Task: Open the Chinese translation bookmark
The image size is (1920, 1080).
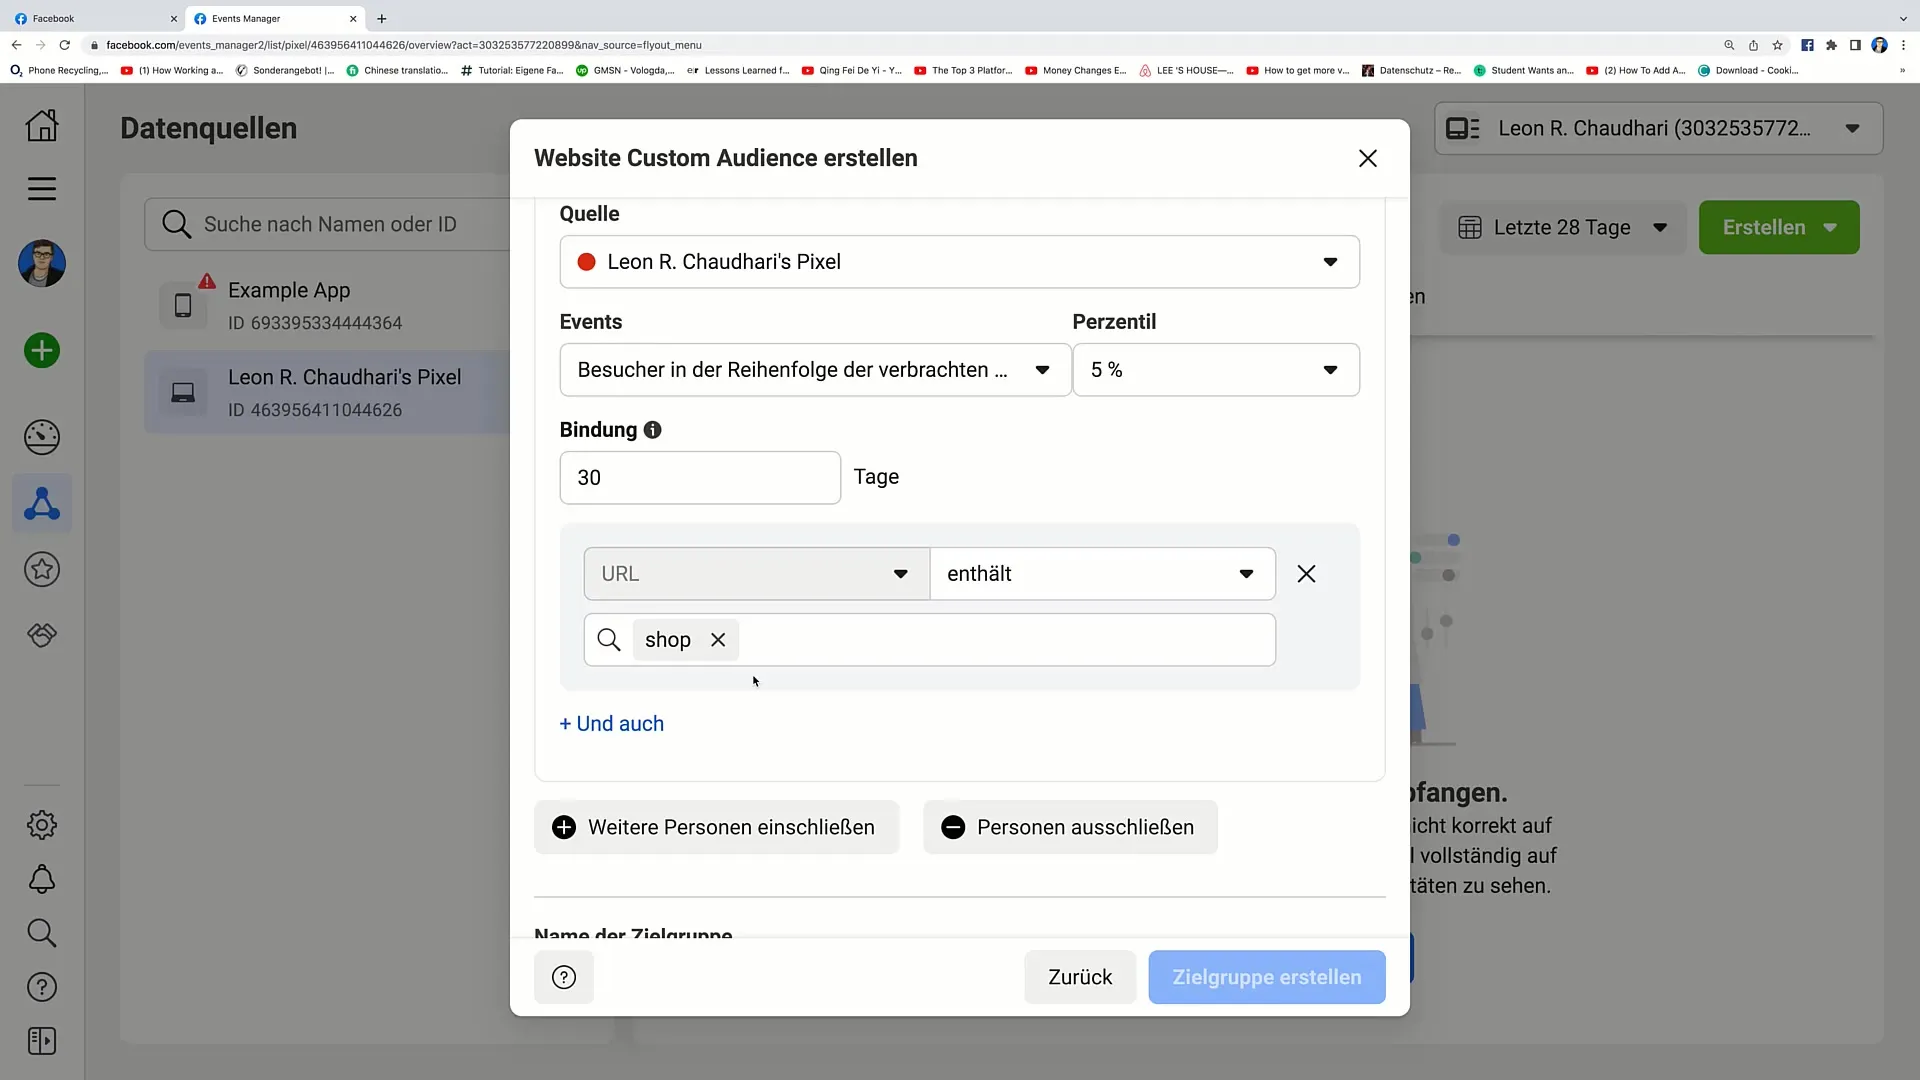Action: tap(397, 71)
